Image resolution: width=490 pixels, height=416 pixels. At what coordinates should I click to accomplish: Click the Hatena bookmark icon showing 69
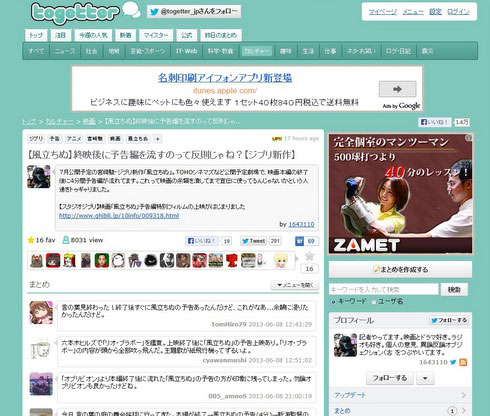coord(299,241)
